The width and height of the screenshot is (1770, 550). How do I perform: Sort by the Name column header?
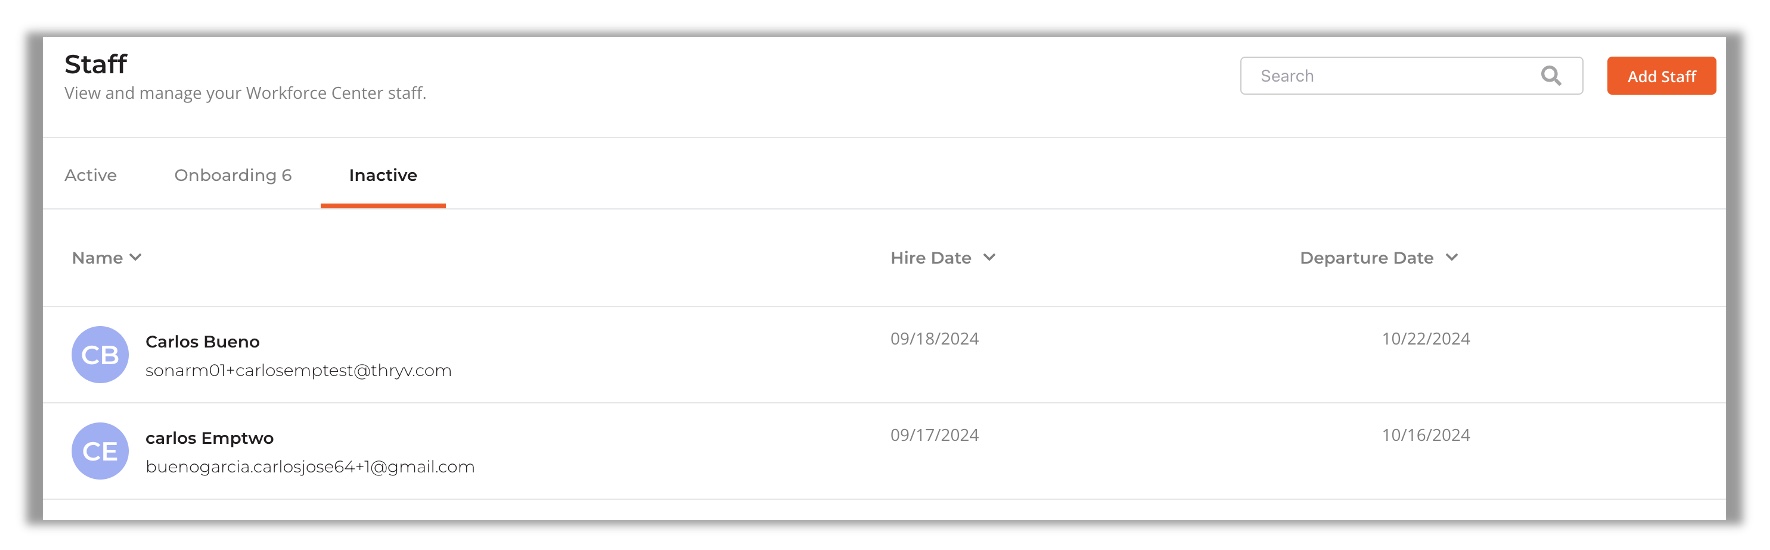(97, 258)
